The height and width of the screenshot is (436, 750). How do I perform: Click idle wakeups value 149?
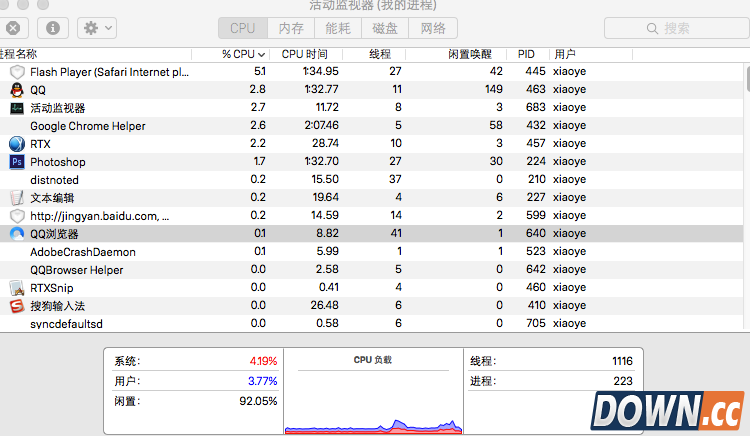(x=494, y=89)
